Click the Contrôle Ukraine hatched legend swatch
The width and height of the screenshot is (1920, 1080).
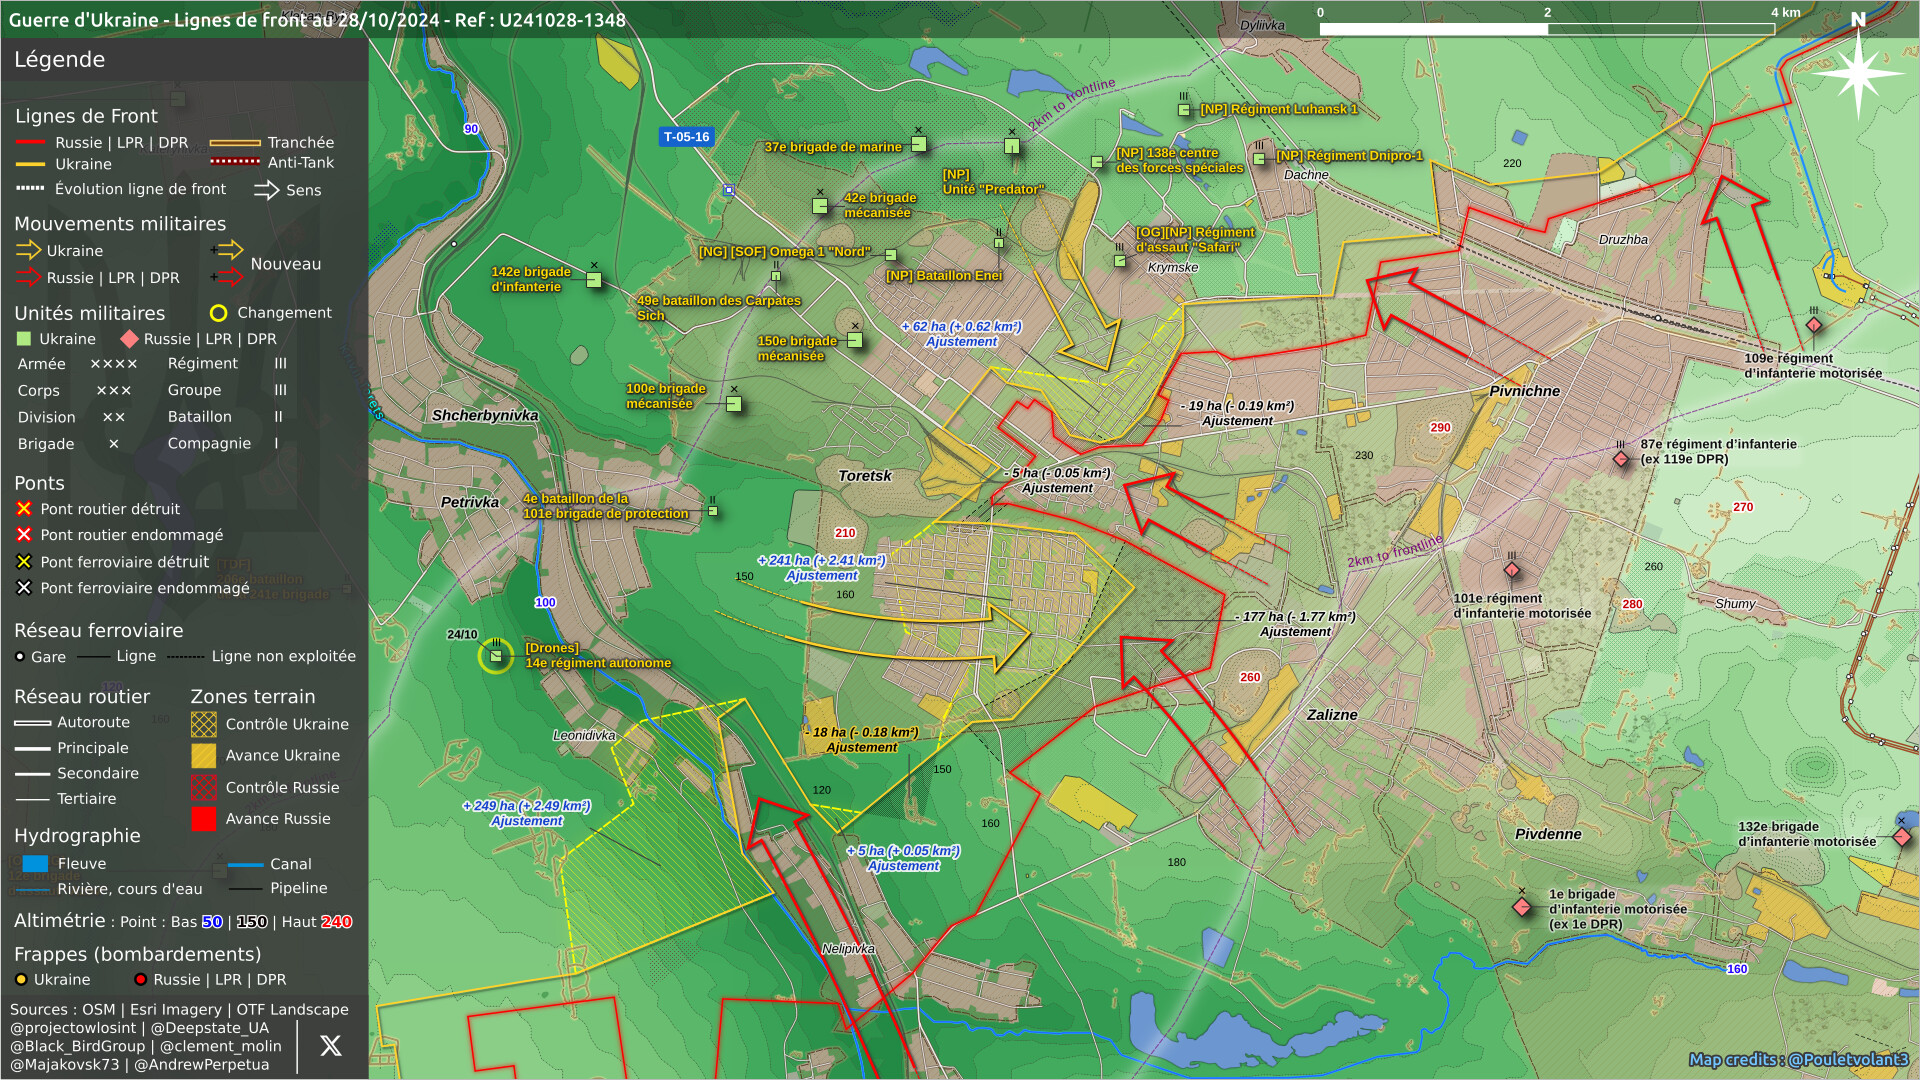[203, 724]
